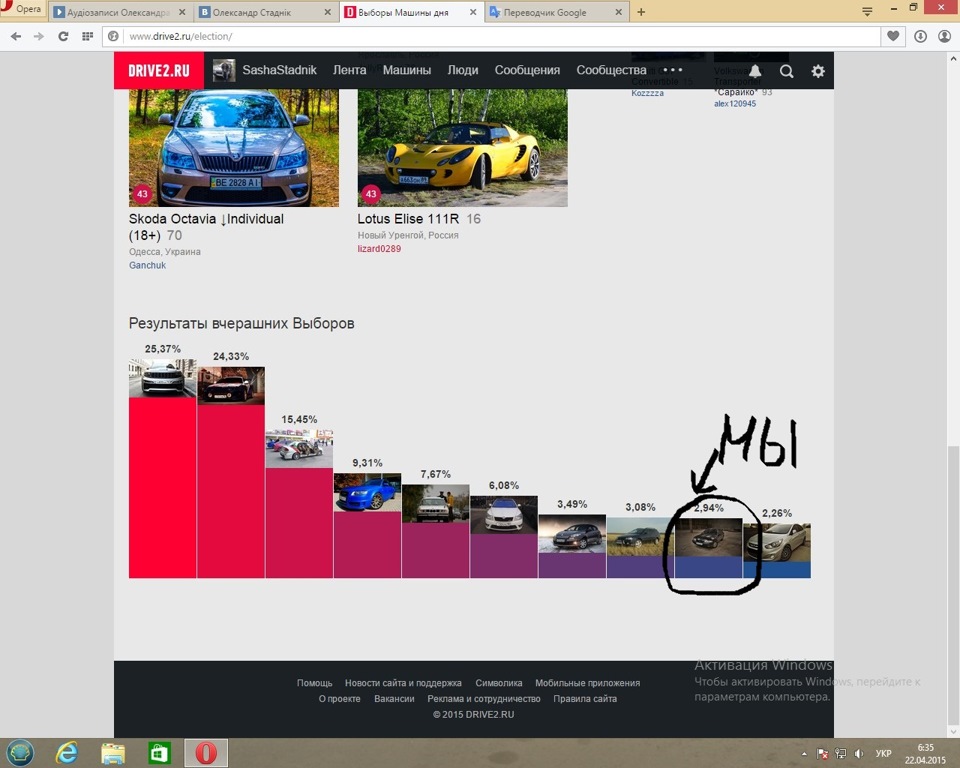
Task: Open Люди in DRIVE2 navbar
Action: (x=463, y=70)
